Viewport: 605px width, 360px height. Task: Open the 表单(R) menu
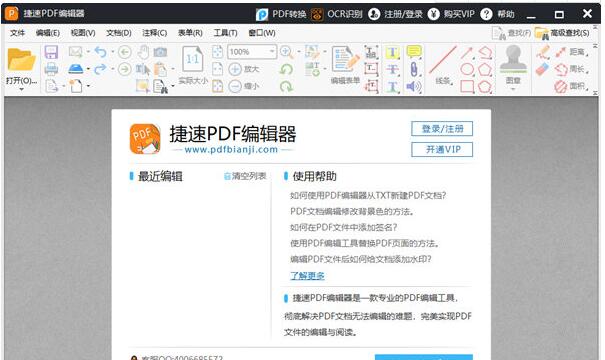pos(190,33)
